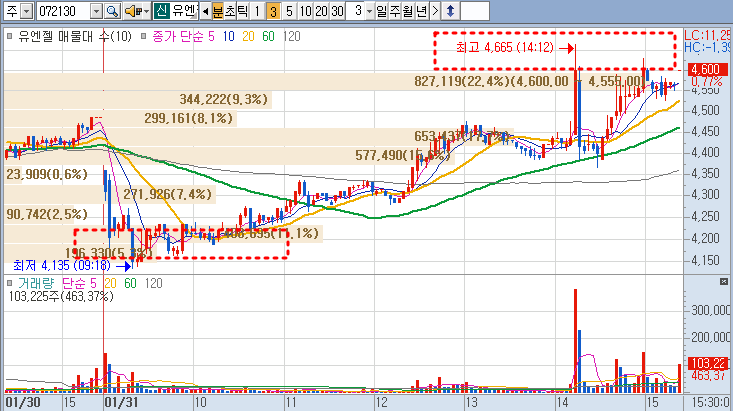Click the HC:-1,39 indicator text
The width and height of the screenshot is (733, 411).
(707, 47)
